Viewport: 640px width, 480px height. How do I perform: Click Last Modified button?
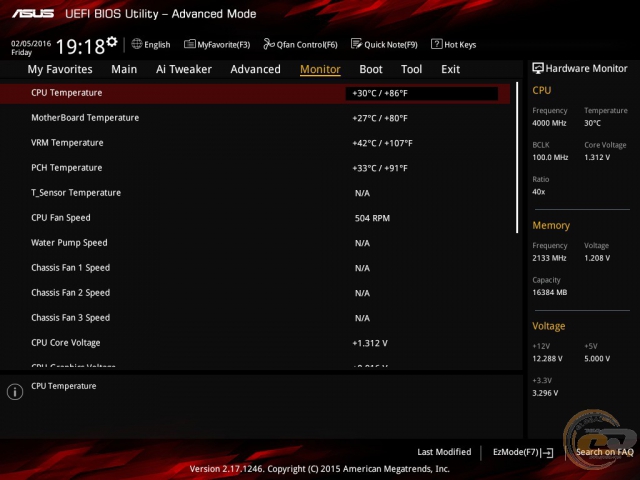pyautogui.click(x=444, y=452)
